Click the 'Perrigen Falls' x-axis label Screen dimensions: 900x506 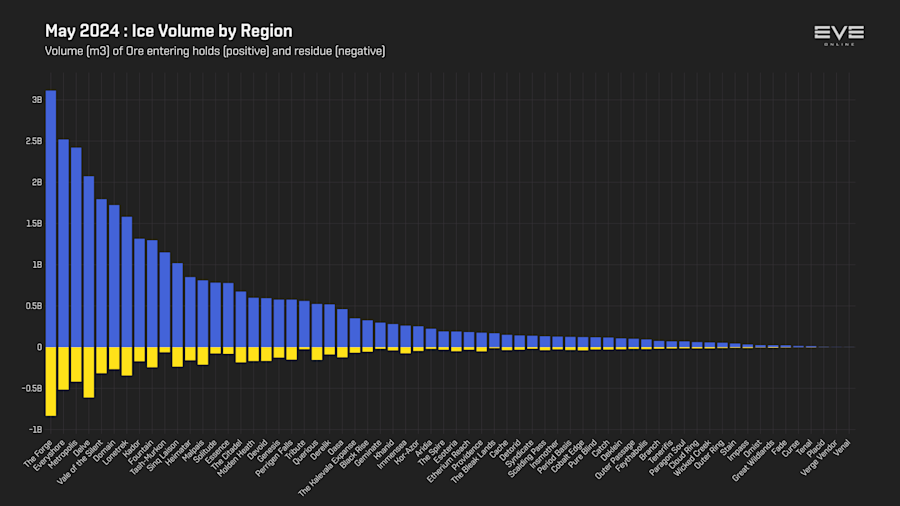(274, 458)
